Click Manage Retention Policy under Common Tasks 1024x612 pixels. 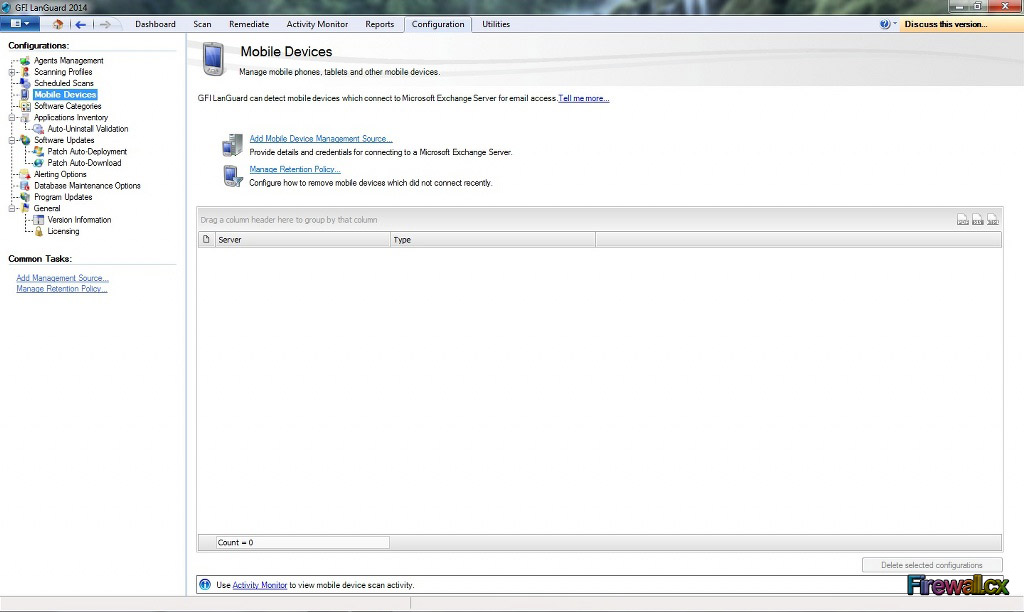click(61, 289)
